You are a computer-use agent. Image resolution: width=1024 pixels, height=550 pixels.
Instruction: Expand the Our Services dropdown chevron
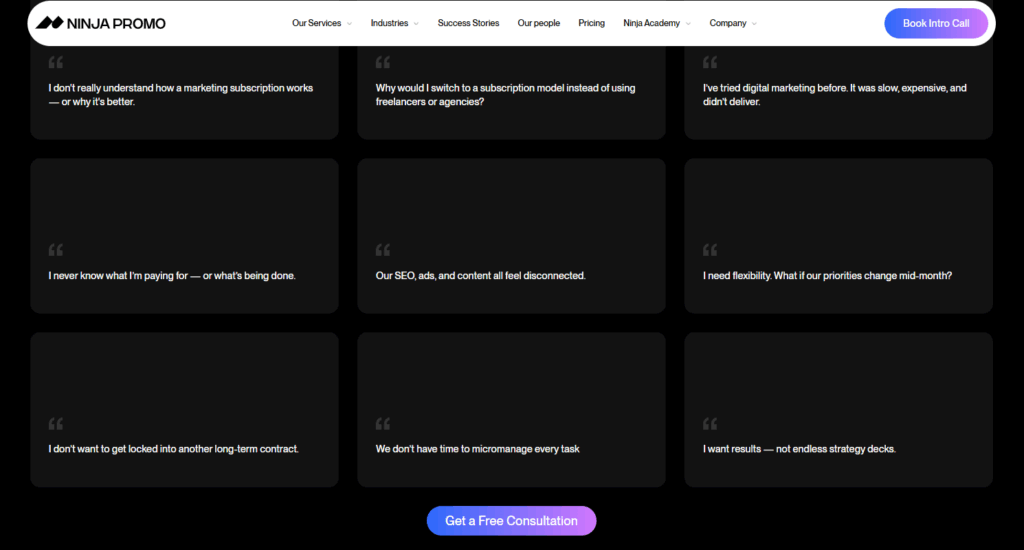pos(349,24)
